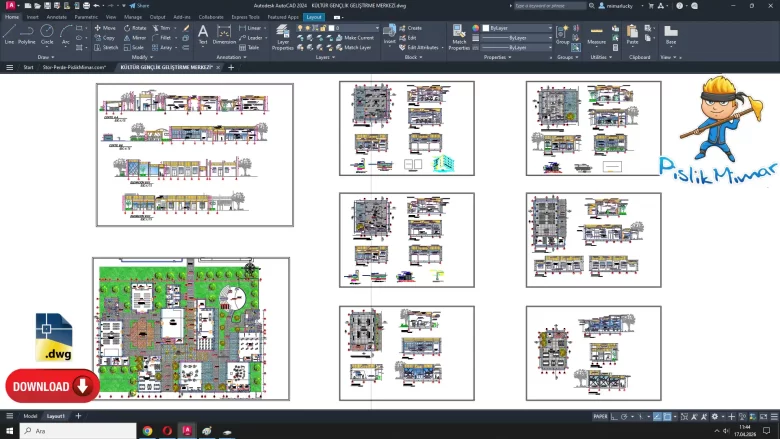
Task: Open the Annotate ribbon tab
Action: coord(57,17)
